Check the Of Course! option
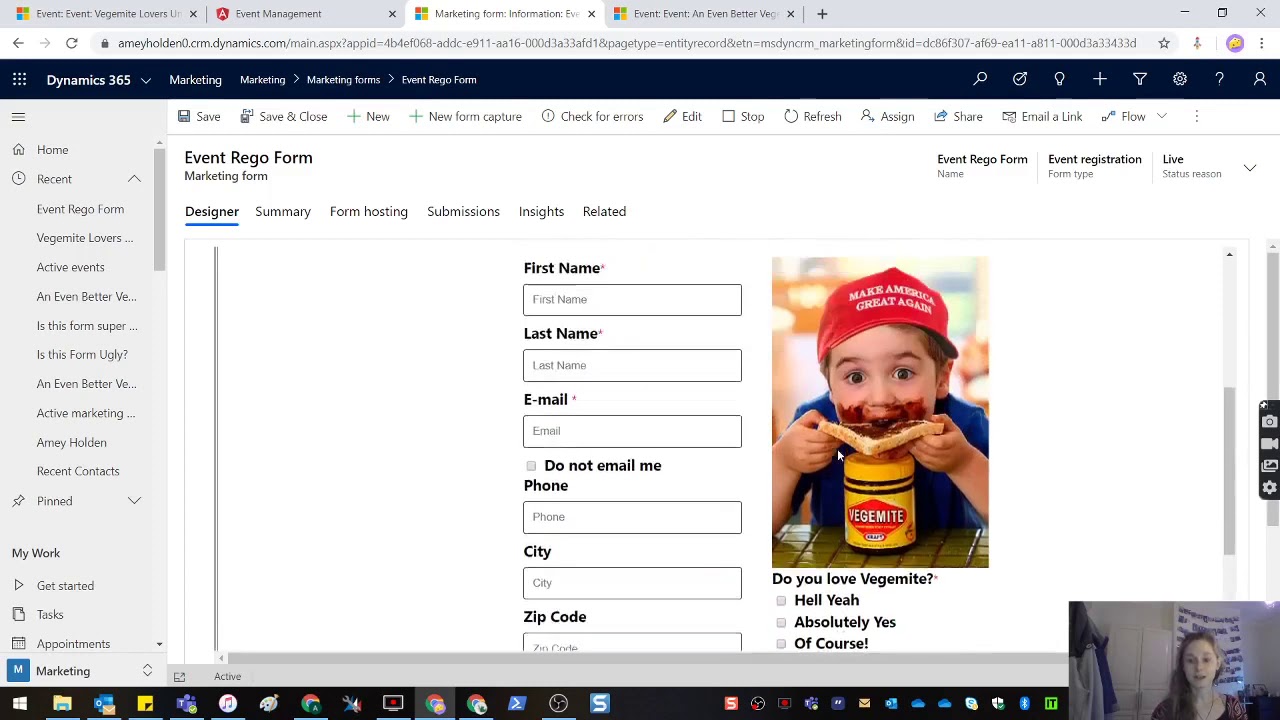 pos(781,644)
